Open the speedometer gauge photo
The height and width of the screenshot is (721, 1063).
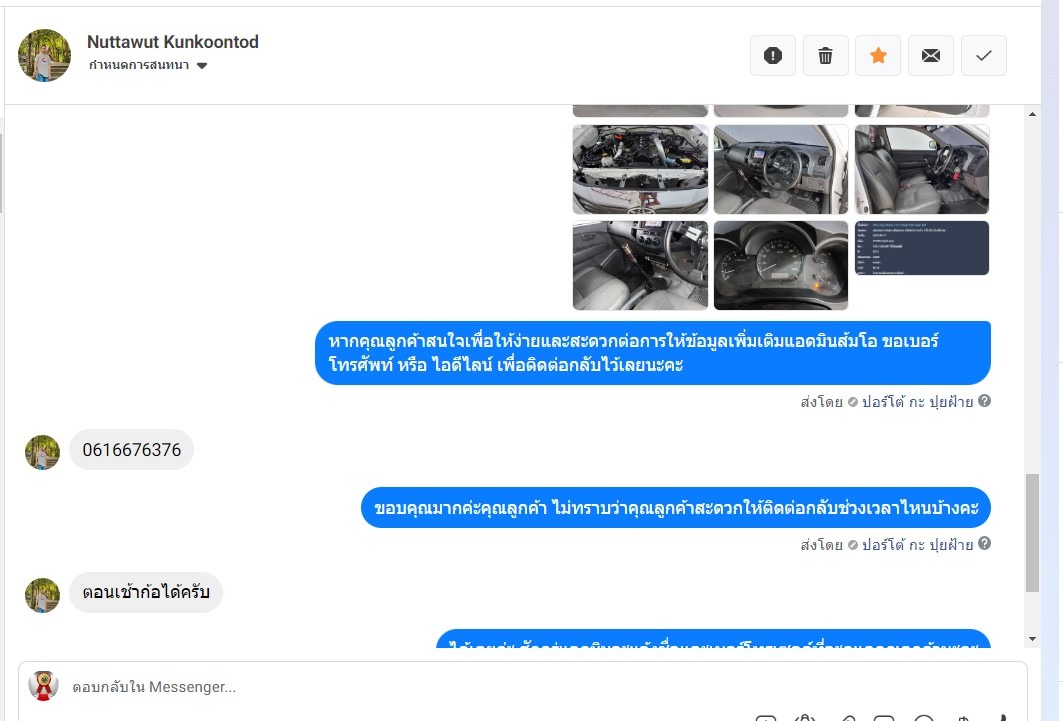pyautogui.click(x=781, y=265)
